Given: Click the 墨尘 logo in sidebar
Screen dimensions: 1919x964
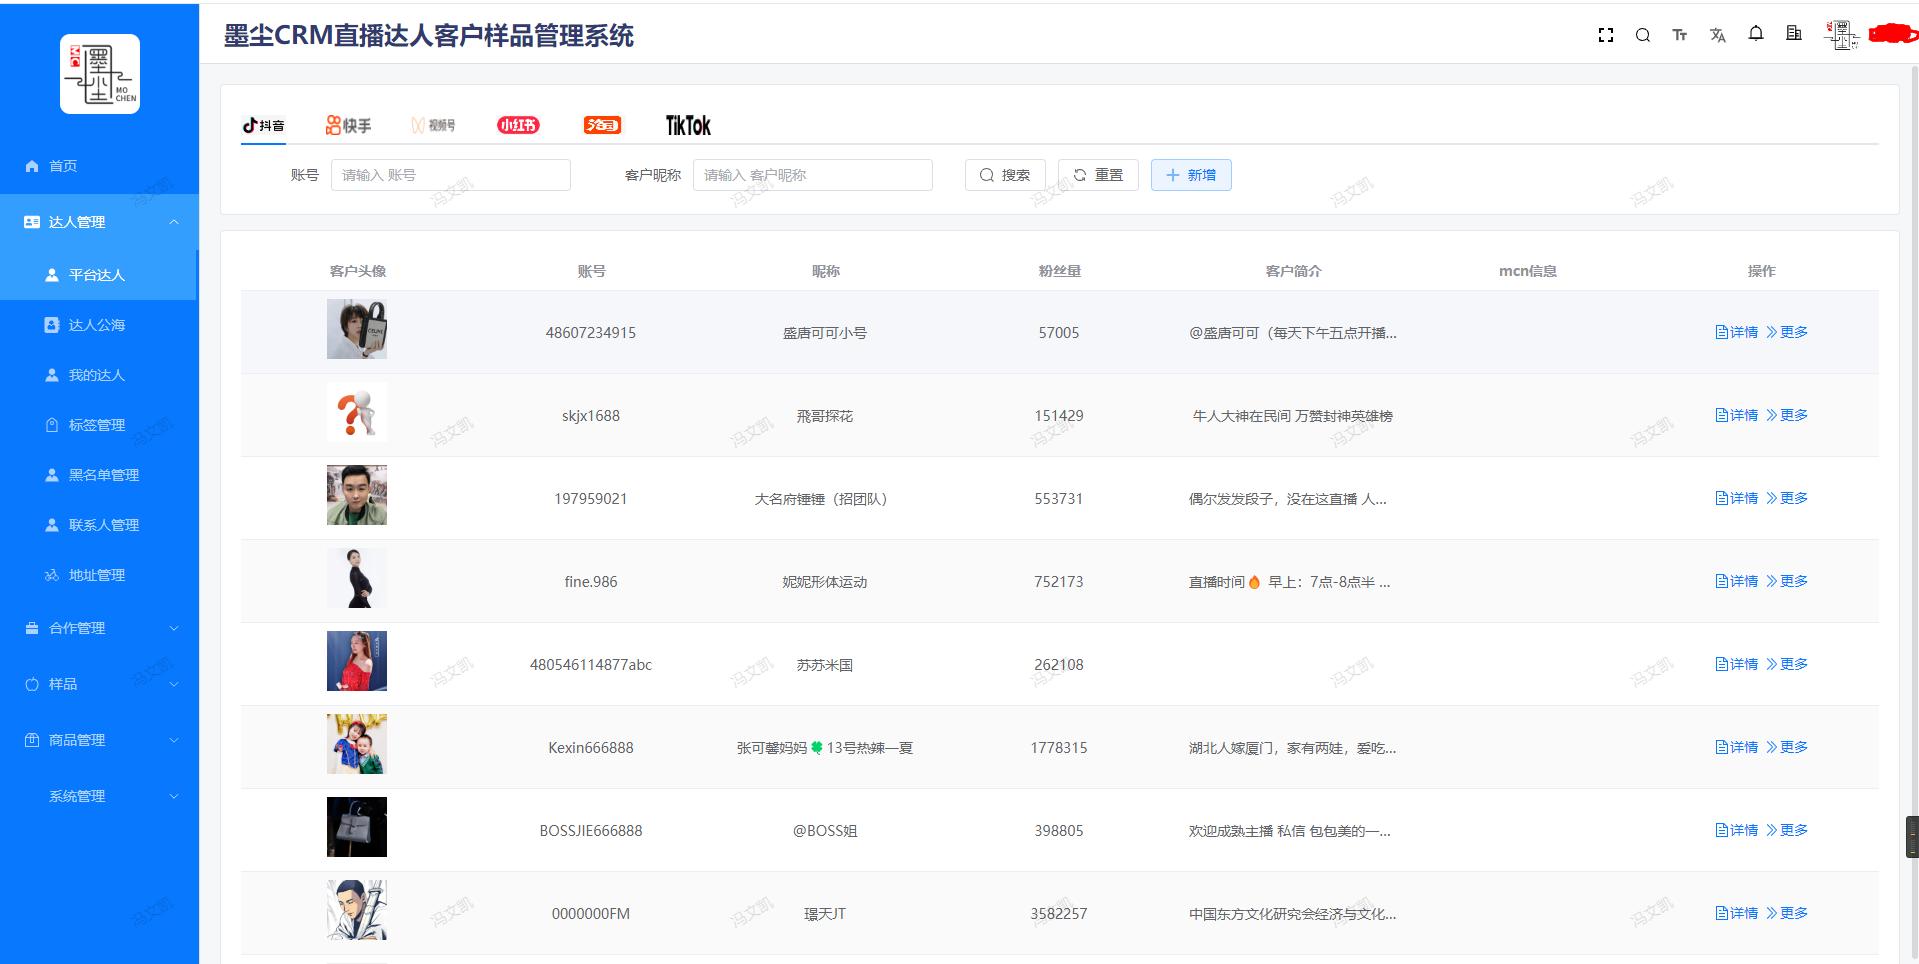Looking at the screenshot, I should [100, 74].
